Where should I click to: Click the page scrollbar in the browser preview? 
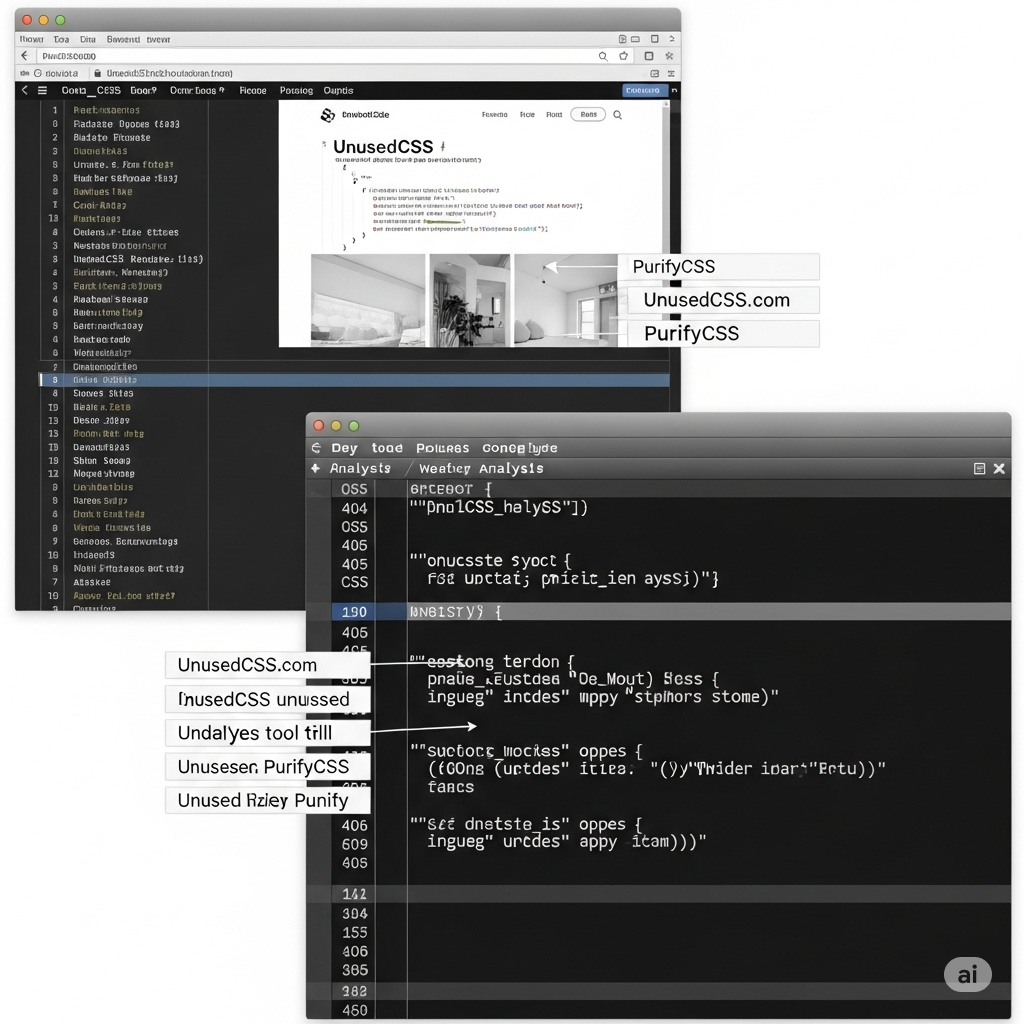click(665, 222)
